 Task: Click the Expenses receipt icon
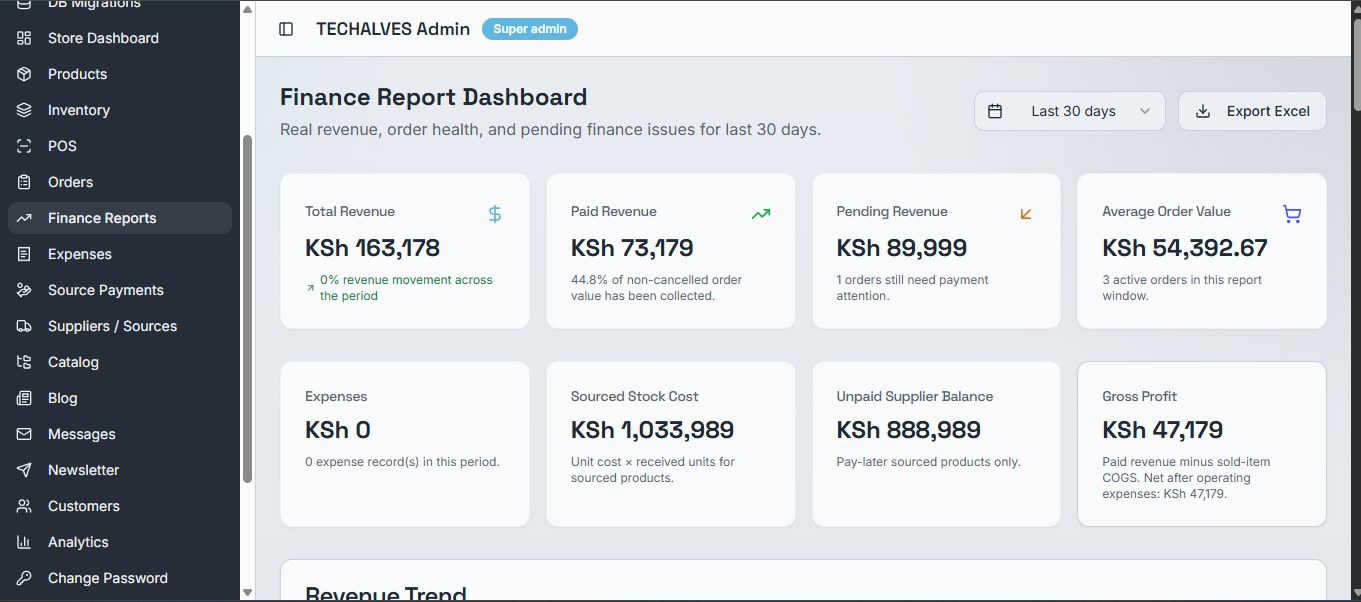tap(25, 254)
